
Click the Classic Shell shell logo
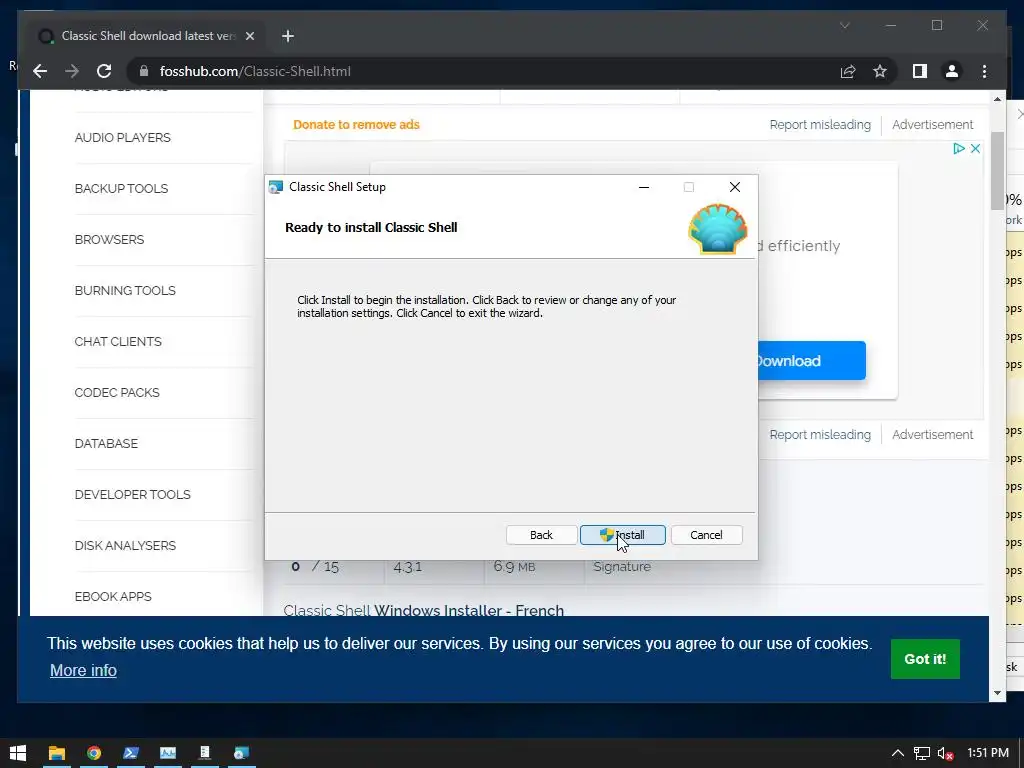pyautogui.click(x=718, y=229)
